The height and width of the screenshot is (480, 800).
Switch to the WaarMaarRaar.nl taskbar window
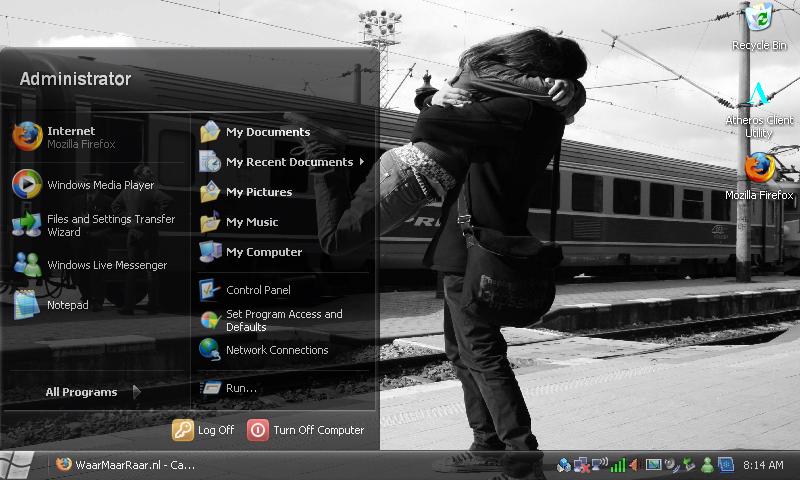tap(125, 465)
